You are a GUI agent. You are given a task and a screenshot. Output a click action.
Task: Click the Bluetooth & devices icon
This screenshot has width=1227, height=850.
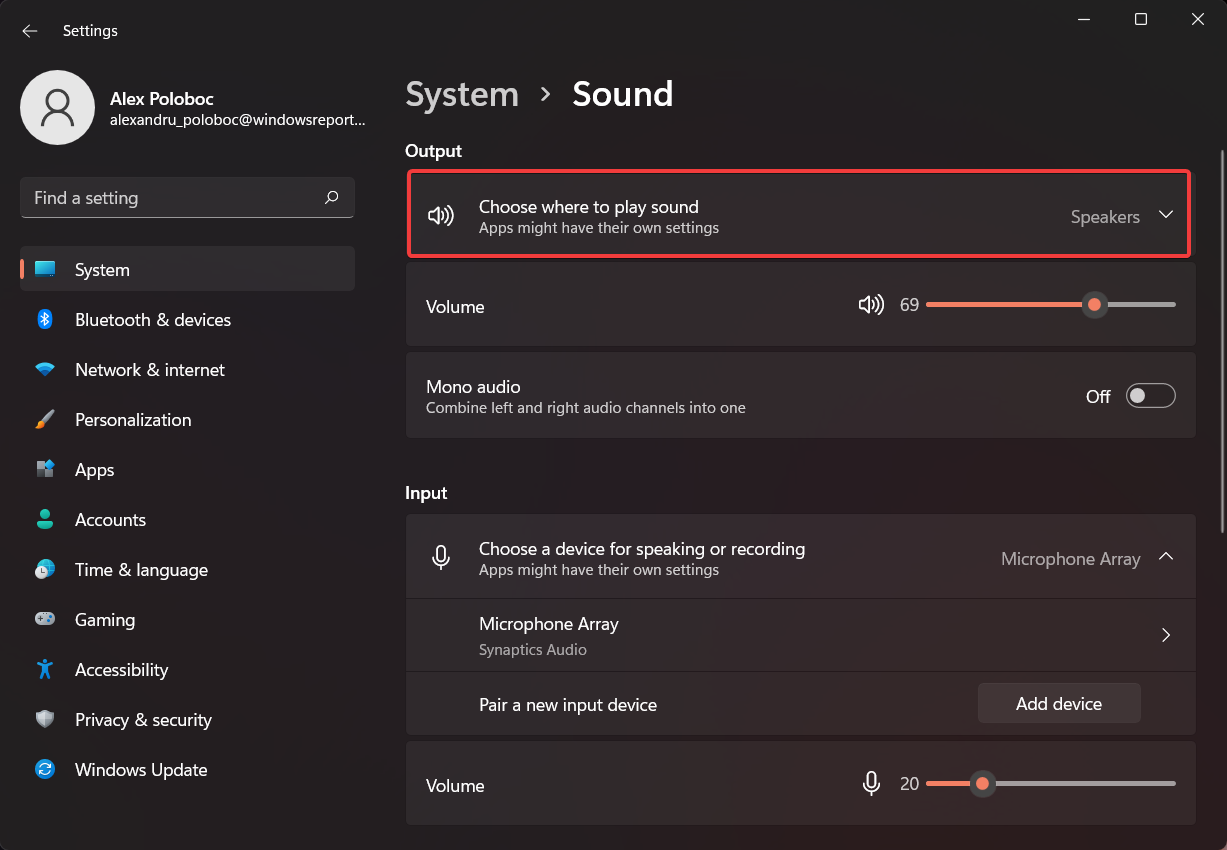tap(45, 320)
